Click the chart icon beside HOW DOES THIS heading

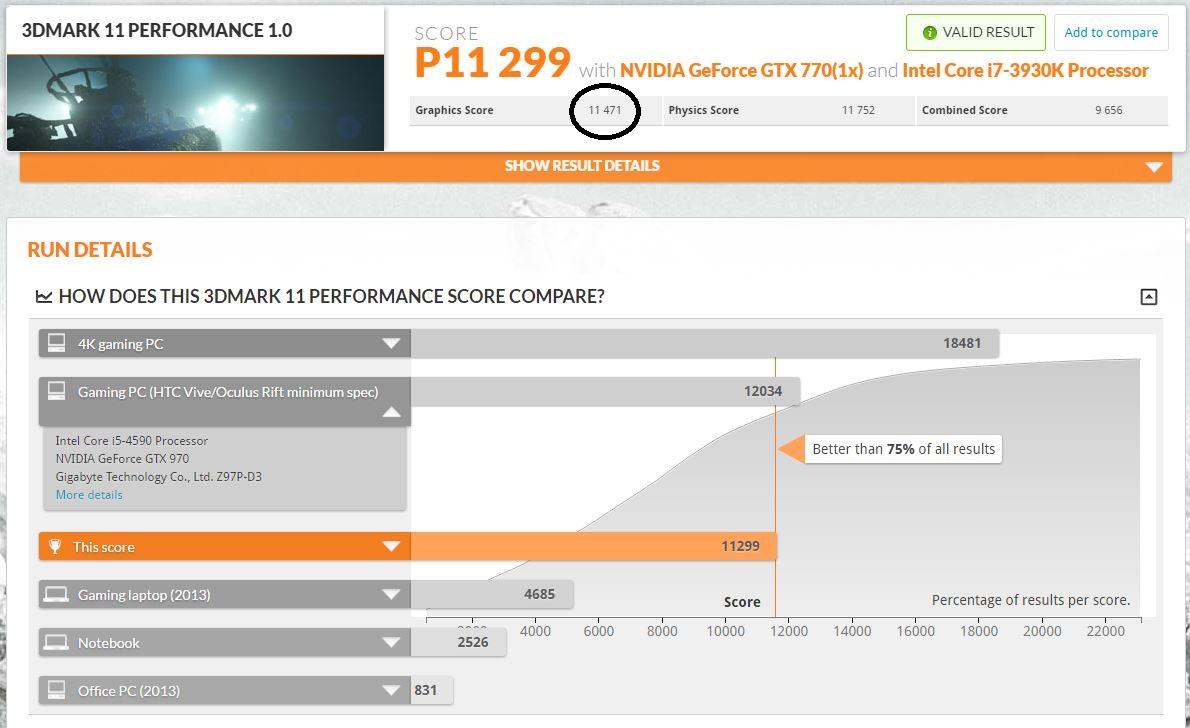click(x=44, y=297)
